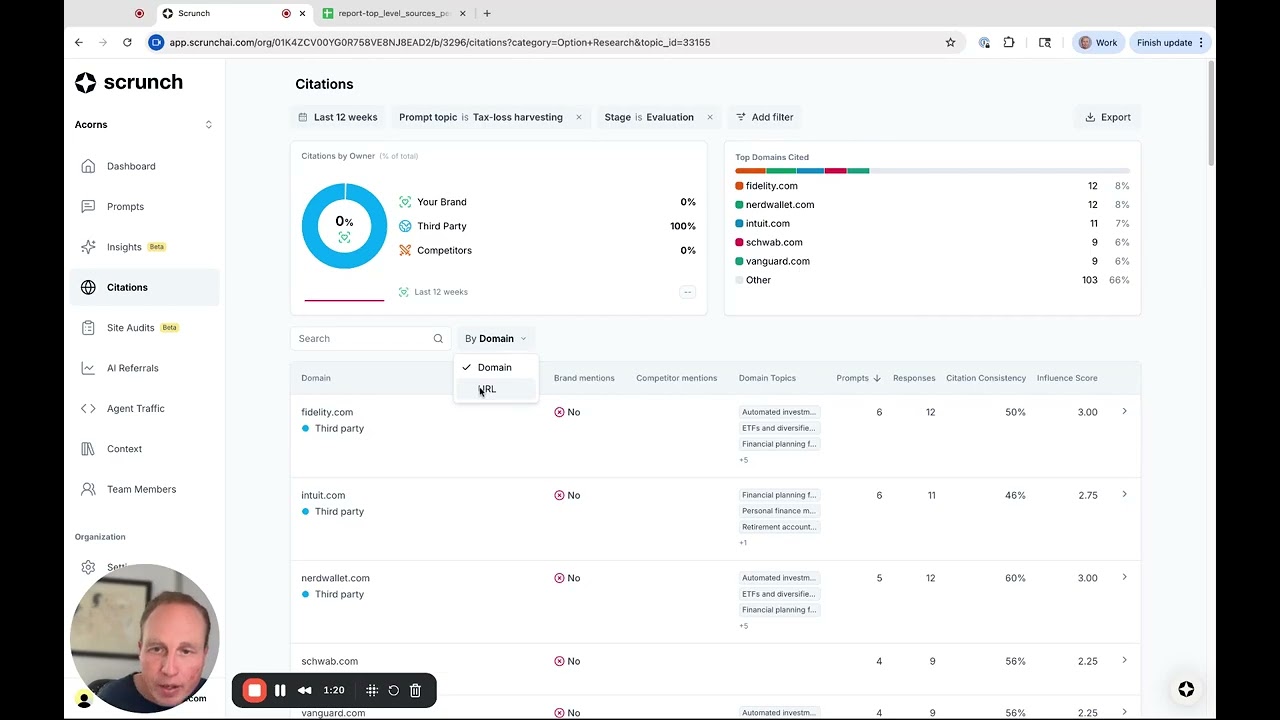
Task: Click the Your Brand legend icon
Action: point(405,202)
